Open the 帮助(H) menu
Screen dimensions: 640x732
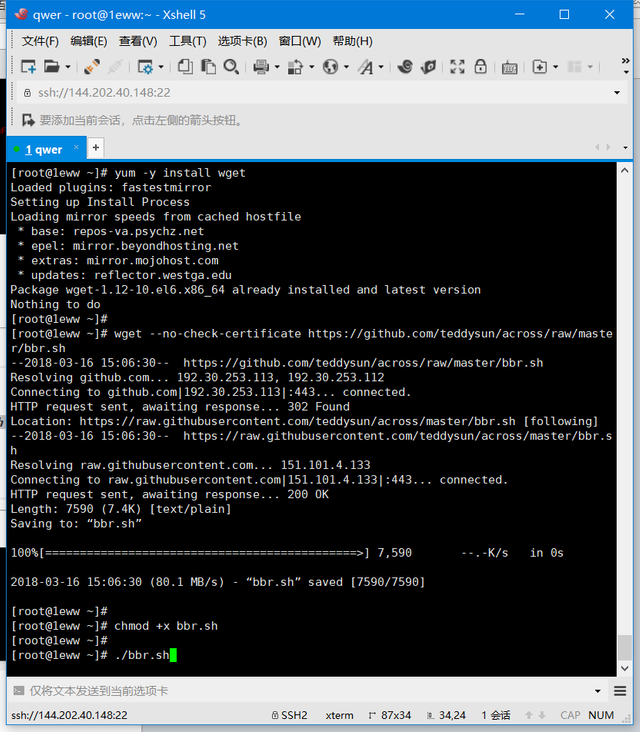(352, 42)
